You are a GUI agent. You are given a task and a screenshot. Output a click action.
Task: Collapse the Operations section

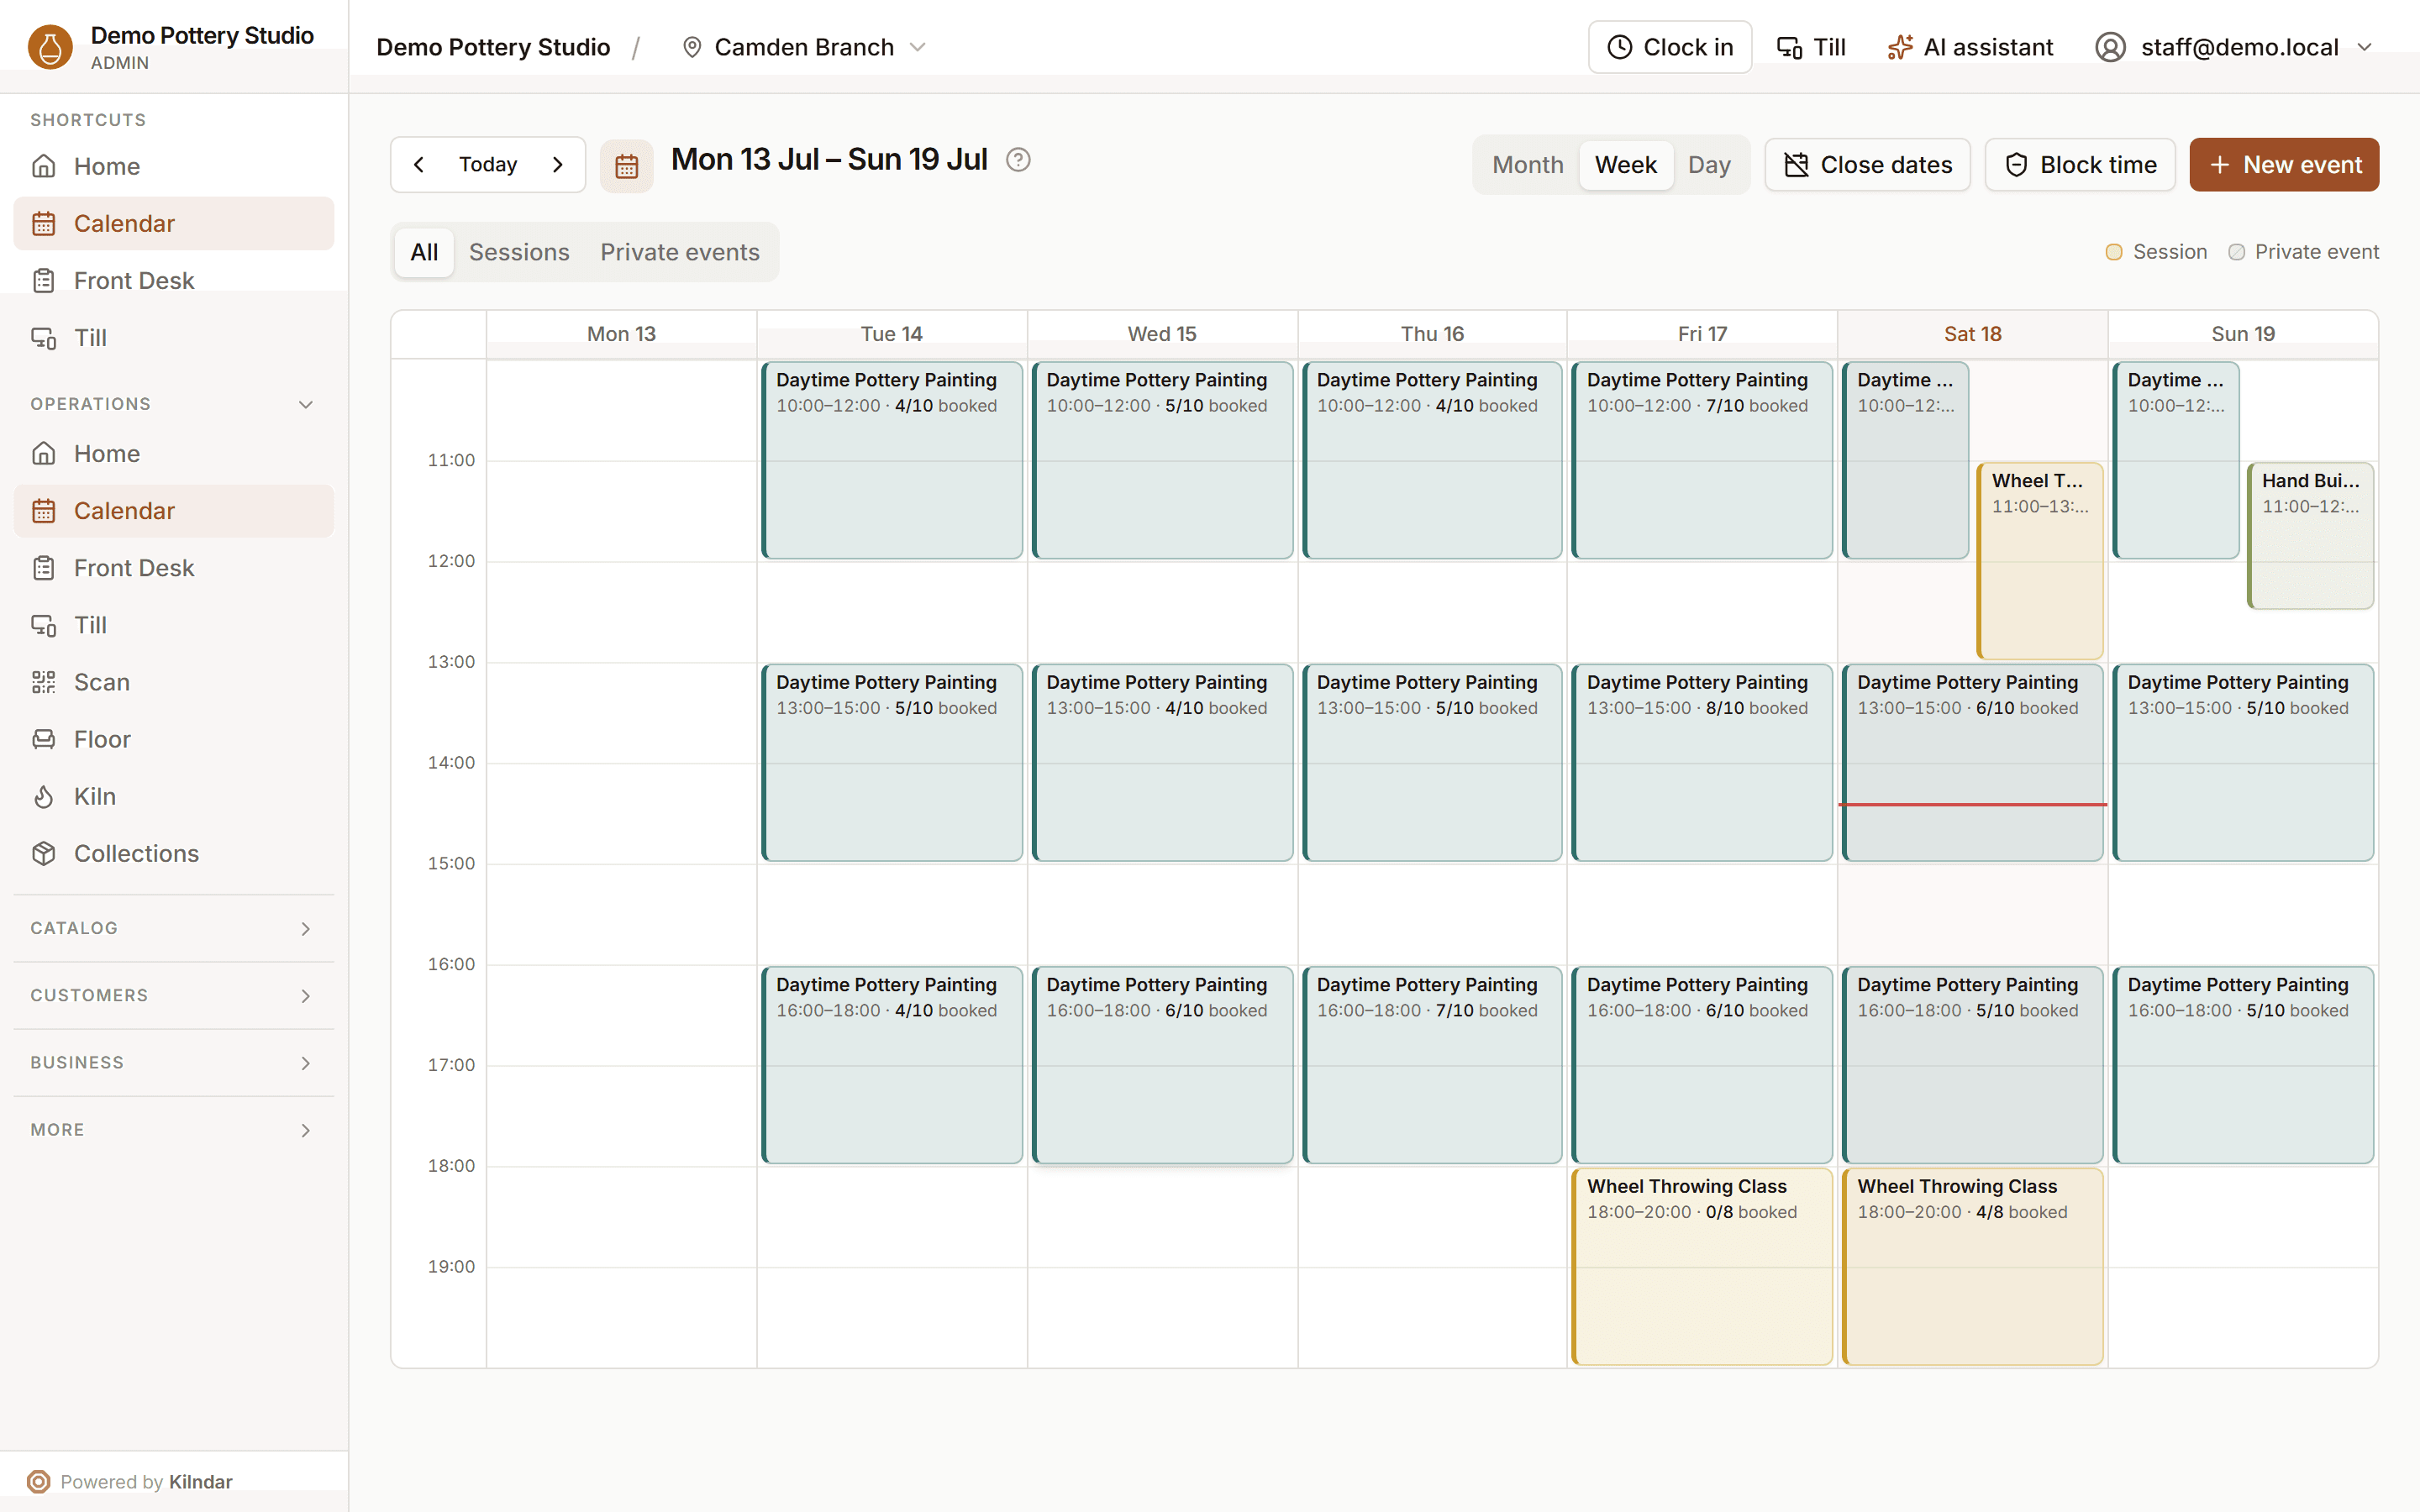click(x=174, y=404)
